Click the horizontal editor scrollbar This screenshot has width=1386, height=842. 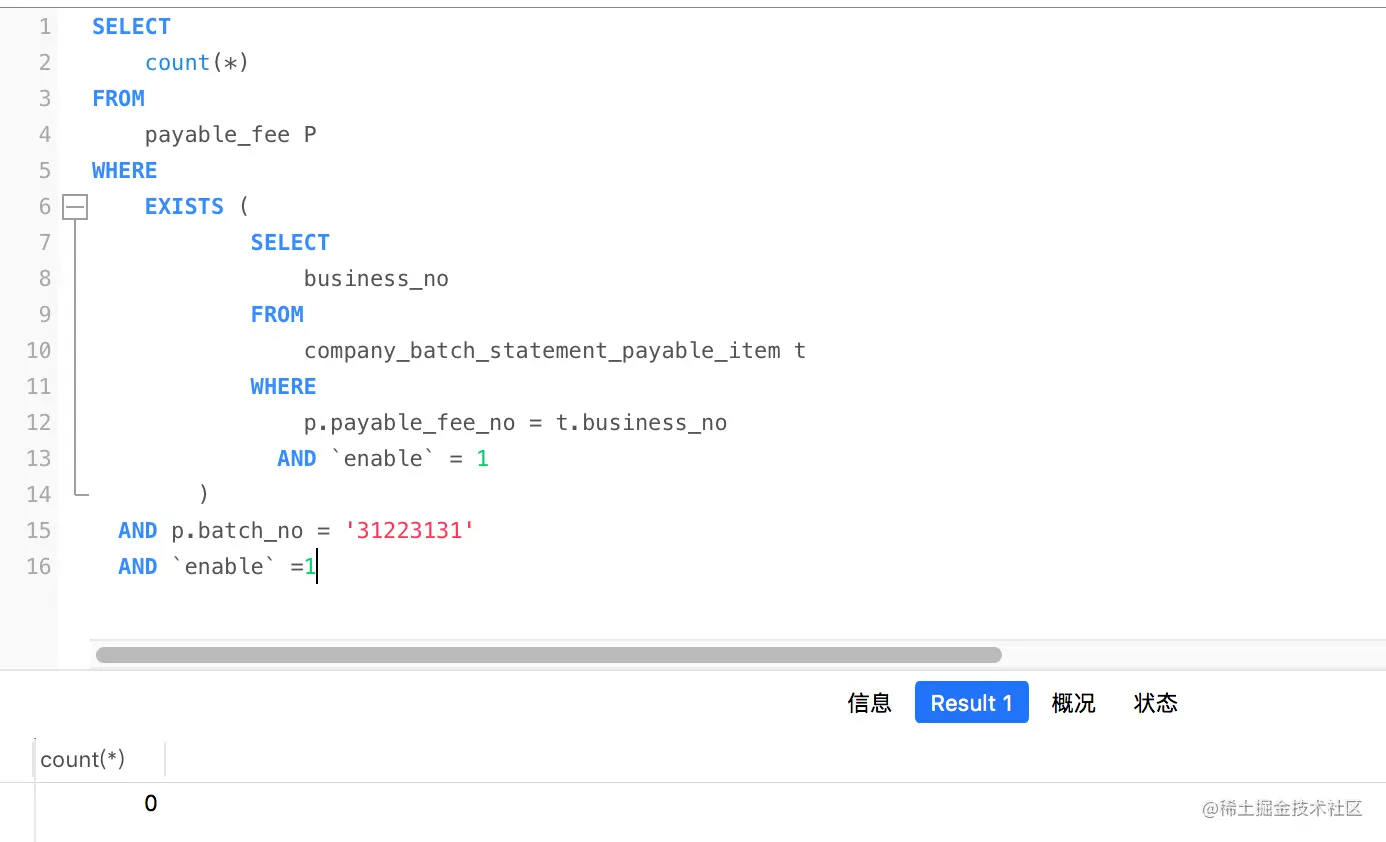click(x=548, y=655)
